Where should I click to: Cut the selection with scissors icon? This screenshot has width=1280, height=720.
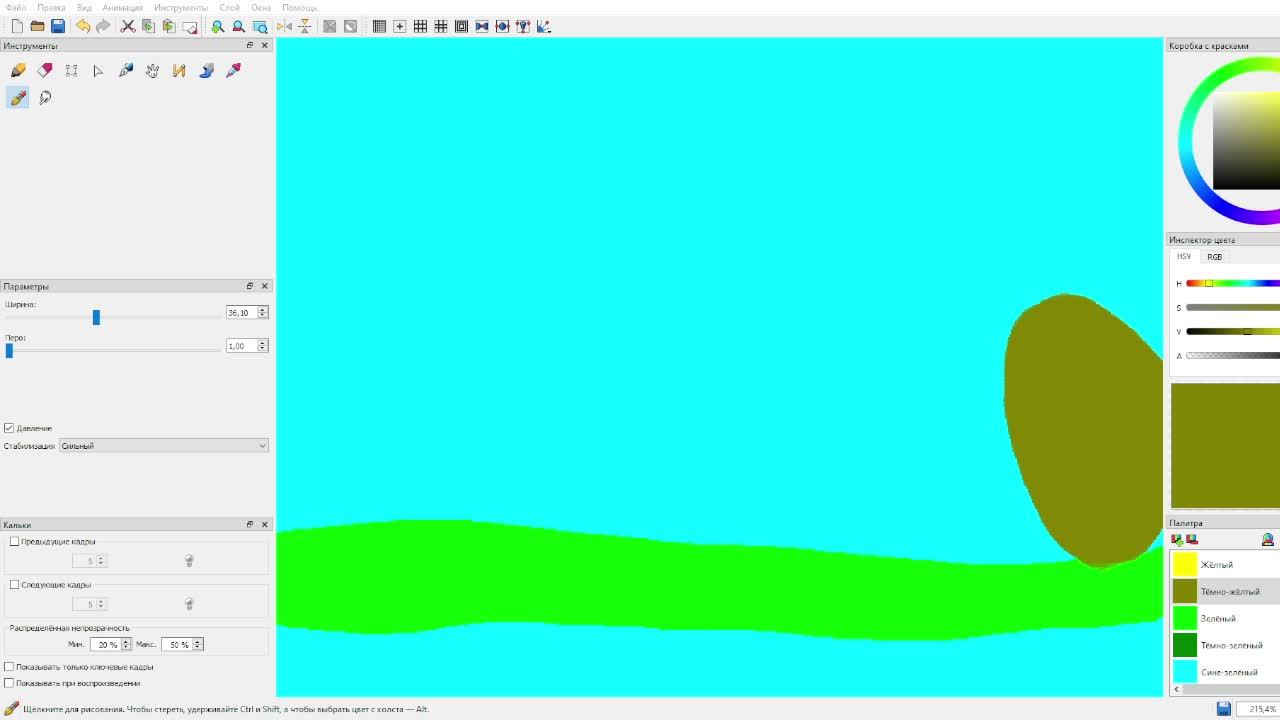[x=128, y=26]
